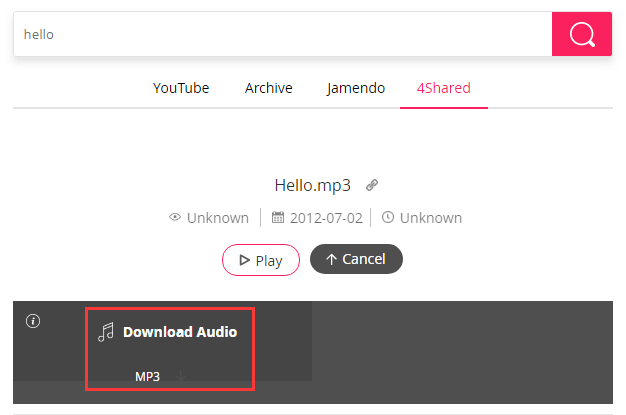Click the music note icon

pos(106,332)
